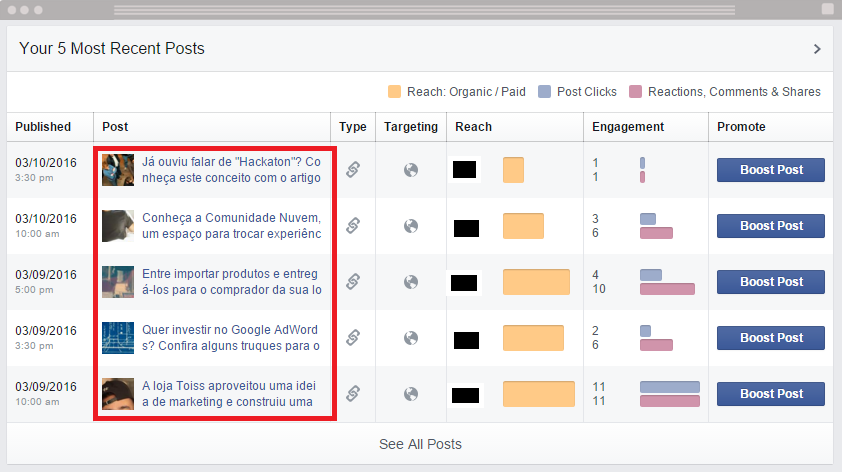Click thumbnail of the Comunidade Nuvem post
Viewport: 842px width, 472px height.
coord(118,226)
